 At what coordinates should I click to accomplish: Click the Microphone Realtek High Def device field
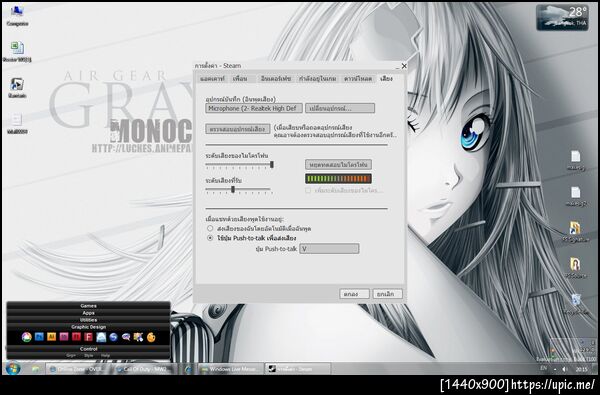[254, 108]
